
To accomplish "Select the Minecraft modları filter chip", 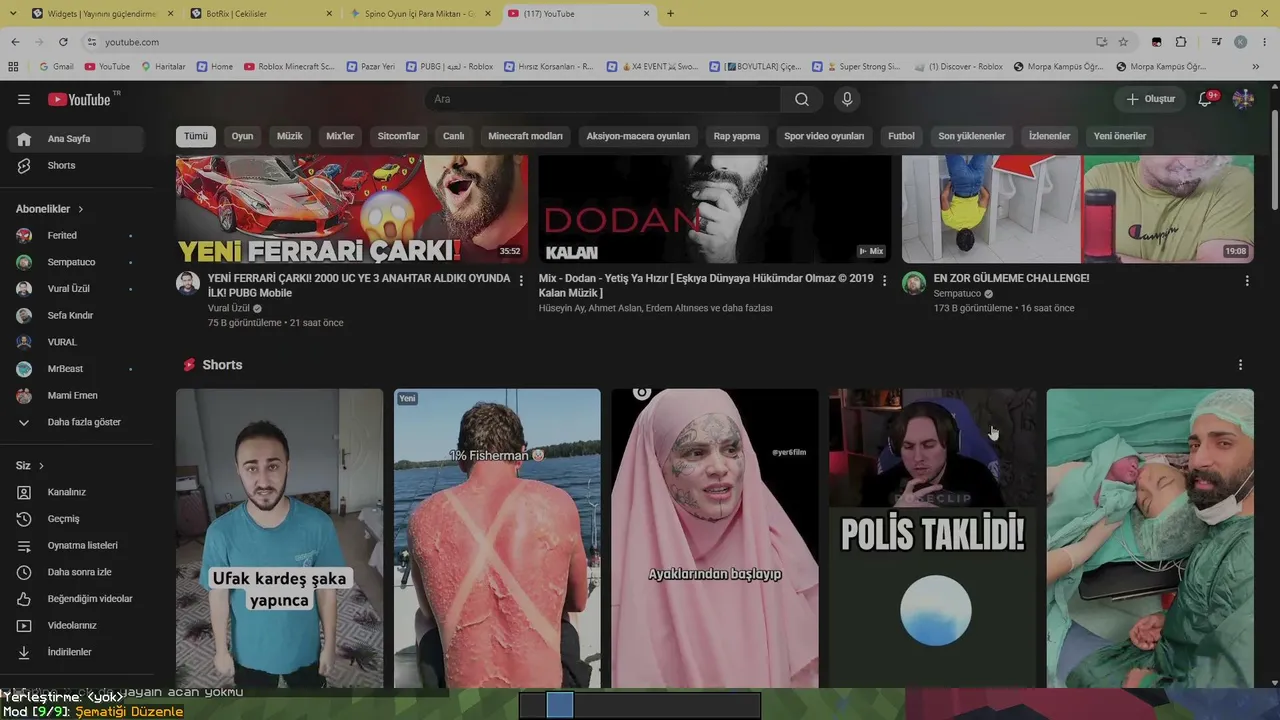I will point(526,136).
